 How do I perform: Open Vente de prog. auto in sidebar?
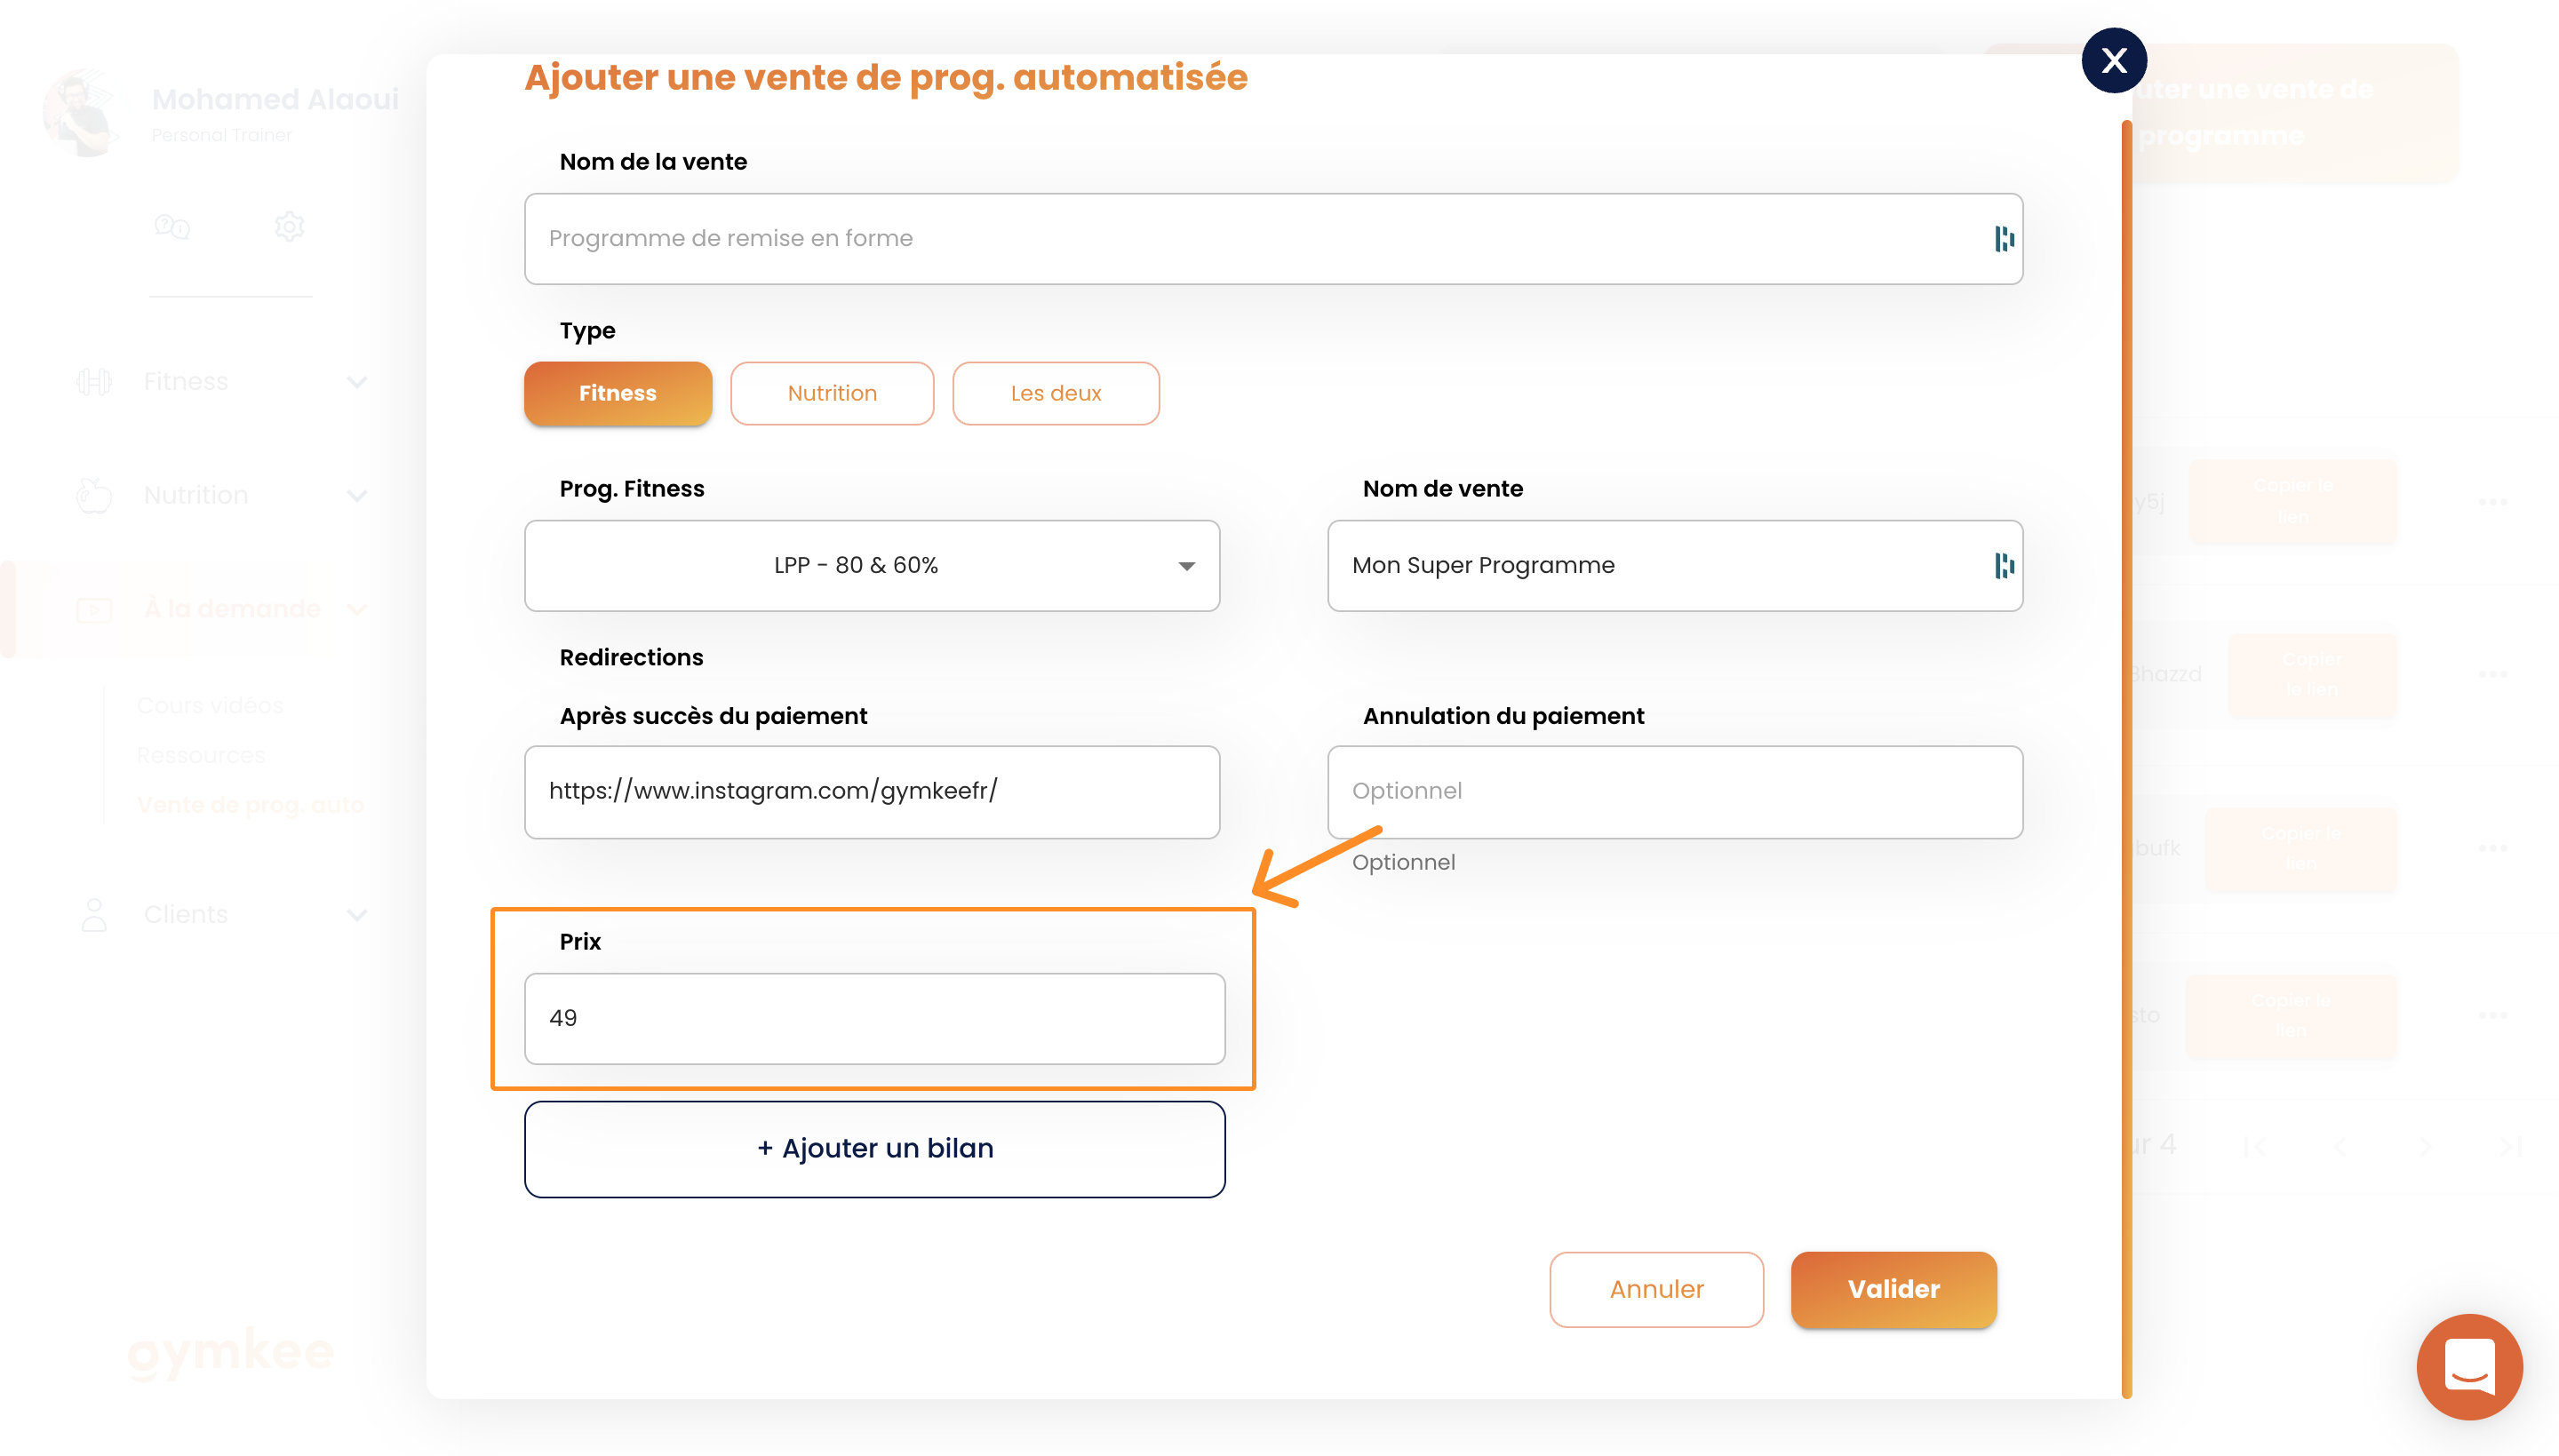[x=251, y=805]
